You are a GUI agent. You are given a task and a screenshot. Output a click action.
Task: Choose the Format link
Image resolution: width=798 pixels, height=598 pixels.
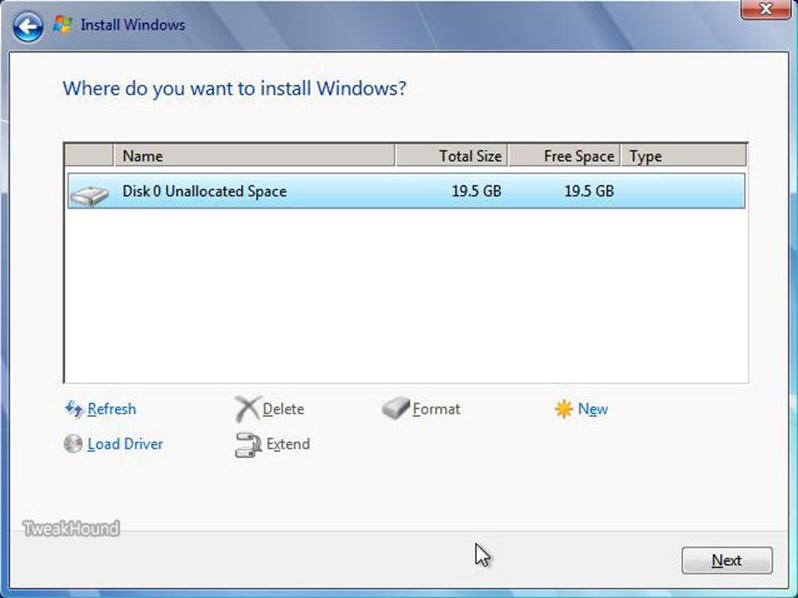436,409
